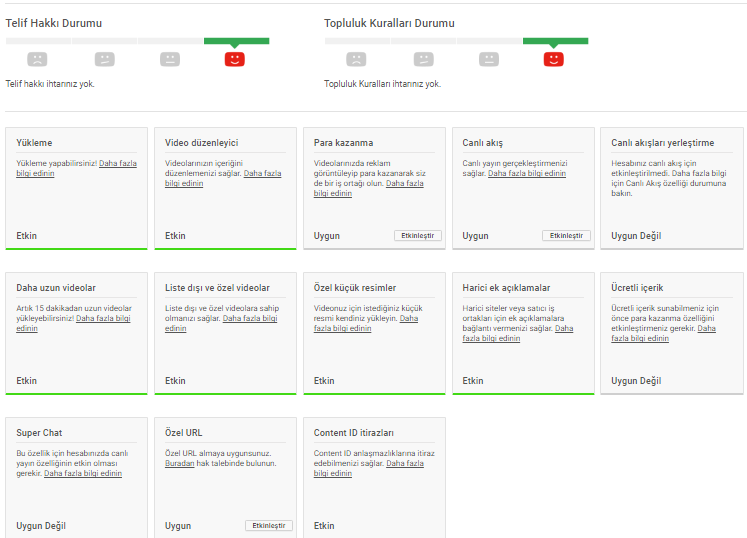Click the green bar of the copyright status indicator
The height and width of the screenshot is (538, 747).
(236, 41)
